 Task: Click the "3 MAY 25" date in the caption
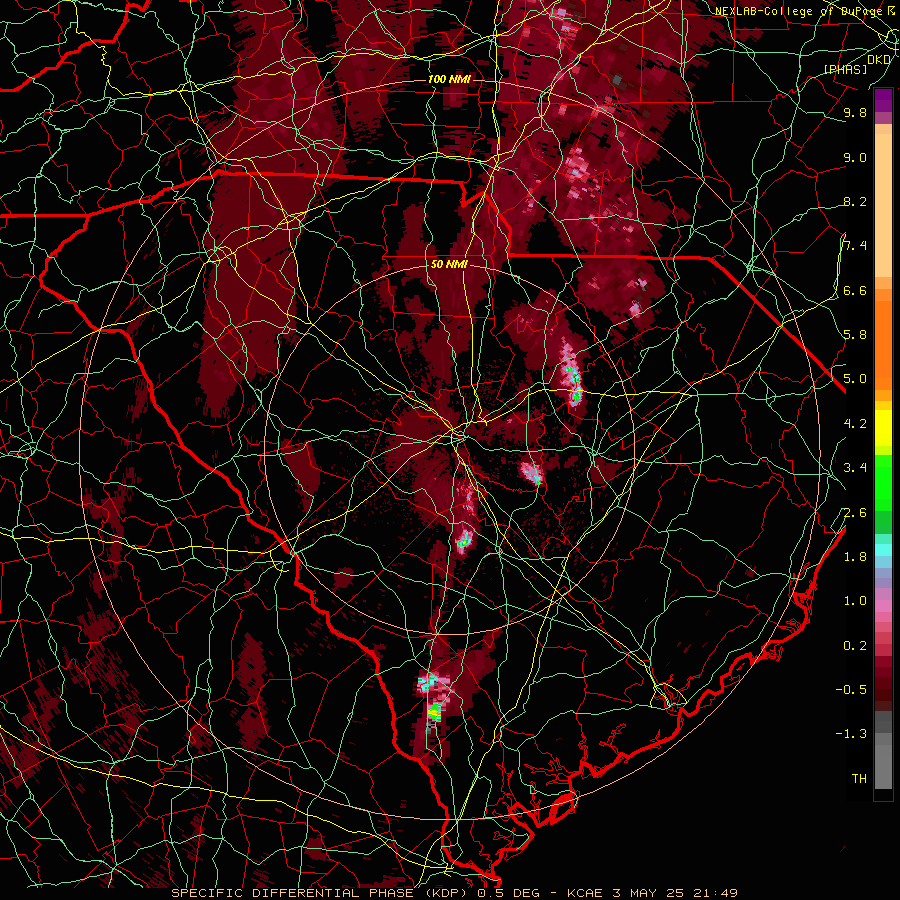pos(649,893)
